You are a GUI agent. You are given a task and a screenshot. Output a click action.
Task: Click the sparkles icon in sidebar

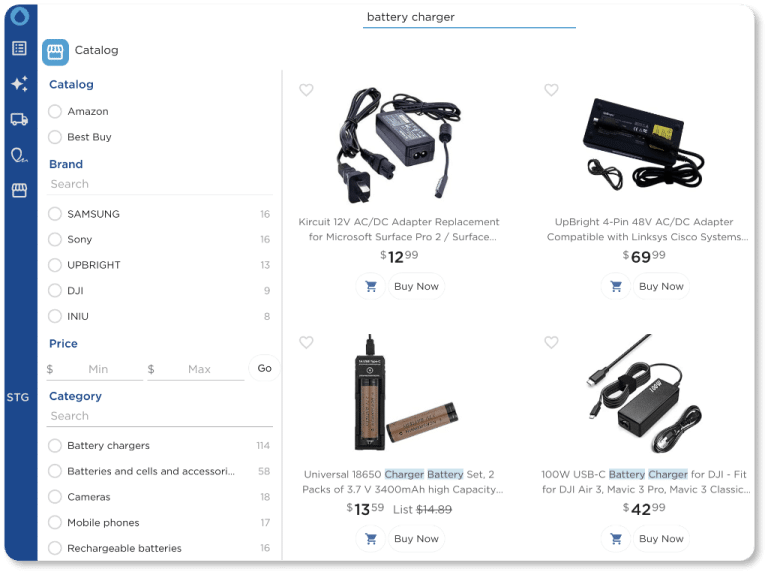click(19, 84)
